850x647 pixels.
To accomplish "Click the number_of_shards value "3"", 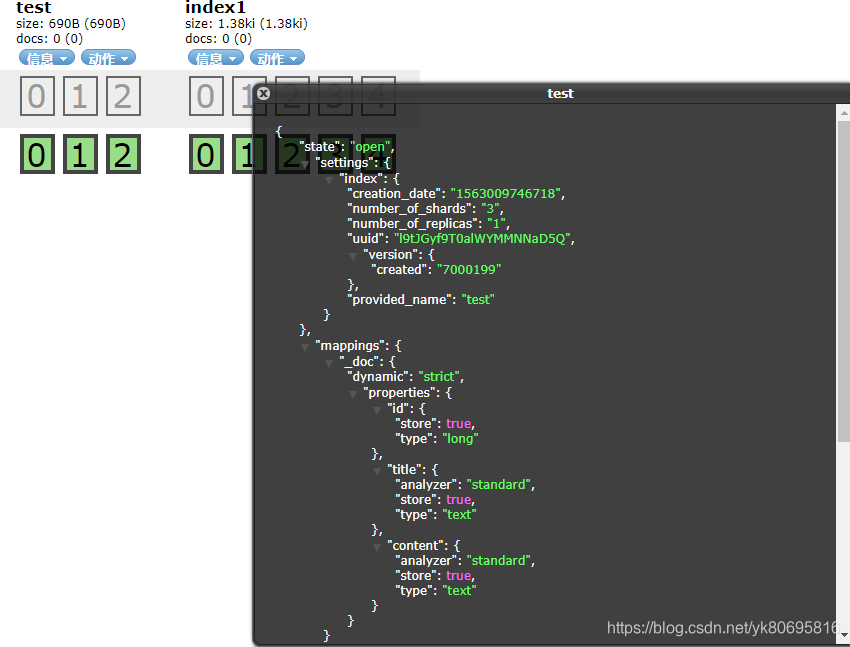I will click(491, 209).
